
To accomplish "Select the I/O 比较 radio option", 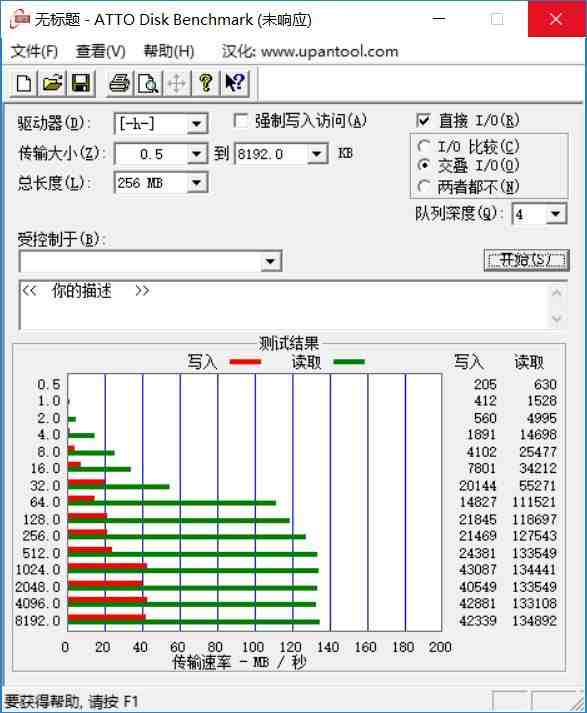I will (x=424, y=146).
